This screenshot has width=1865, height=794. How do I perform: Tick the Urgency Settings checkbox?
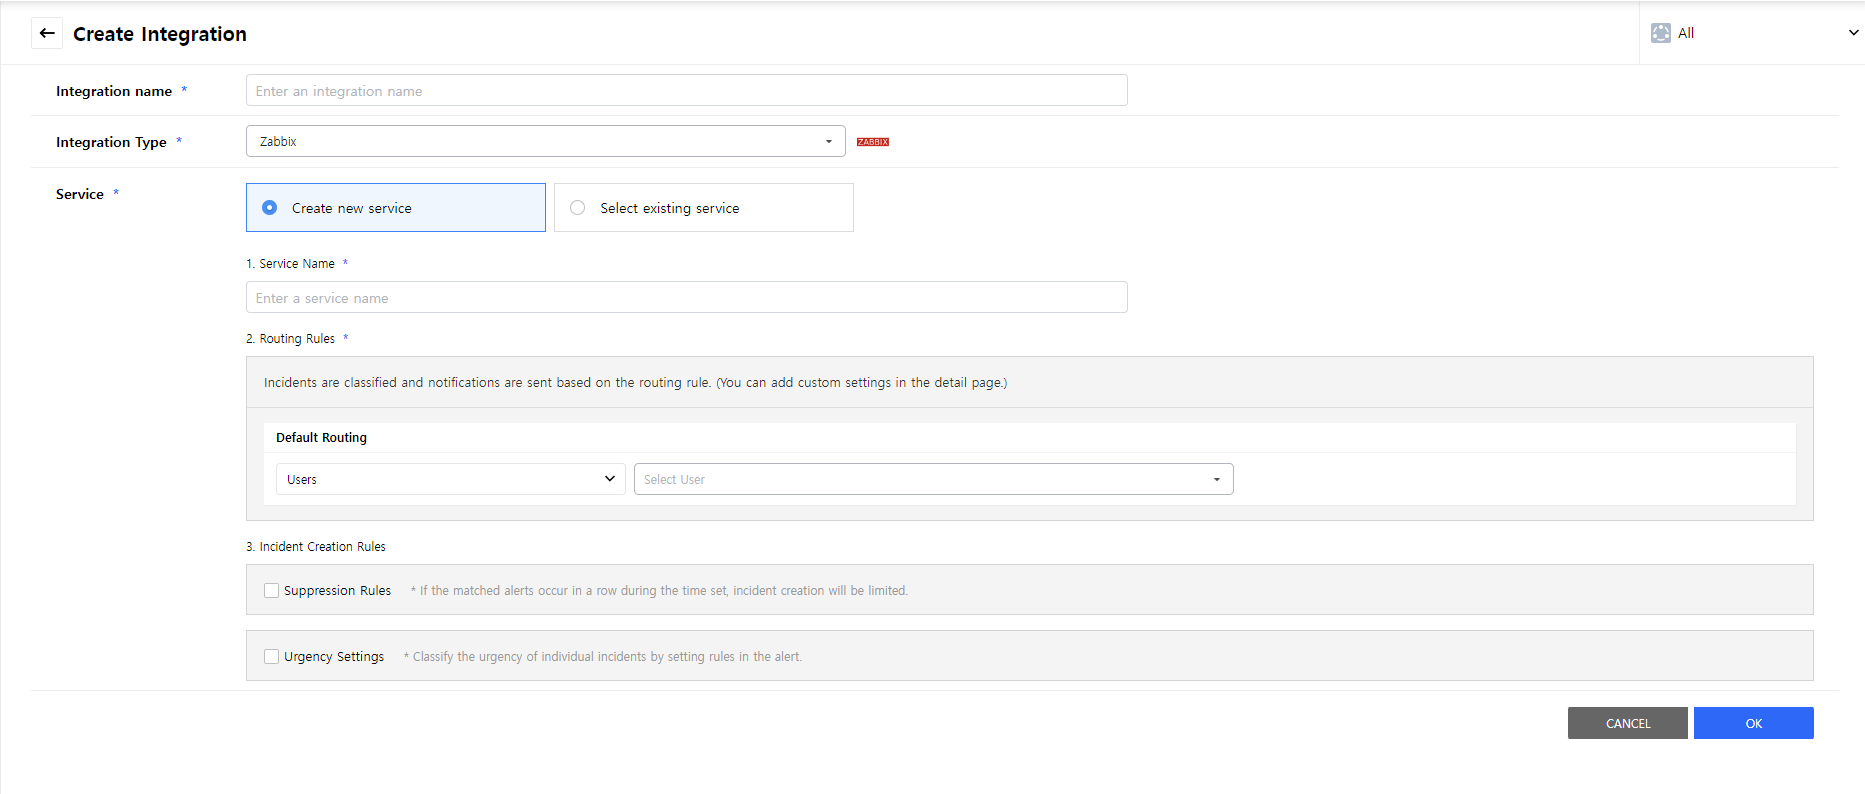(271, 657)
